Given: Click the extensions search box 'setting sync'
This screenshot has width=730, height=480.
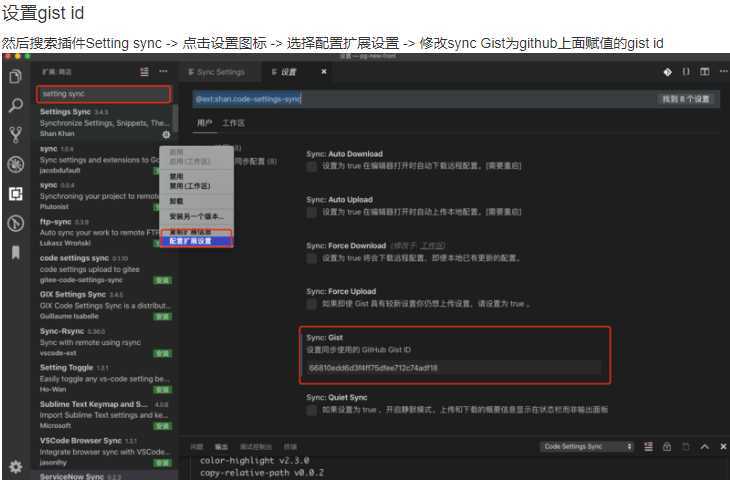Looking at the screenshot, I should pyautogui.click(x=103, y=94).
